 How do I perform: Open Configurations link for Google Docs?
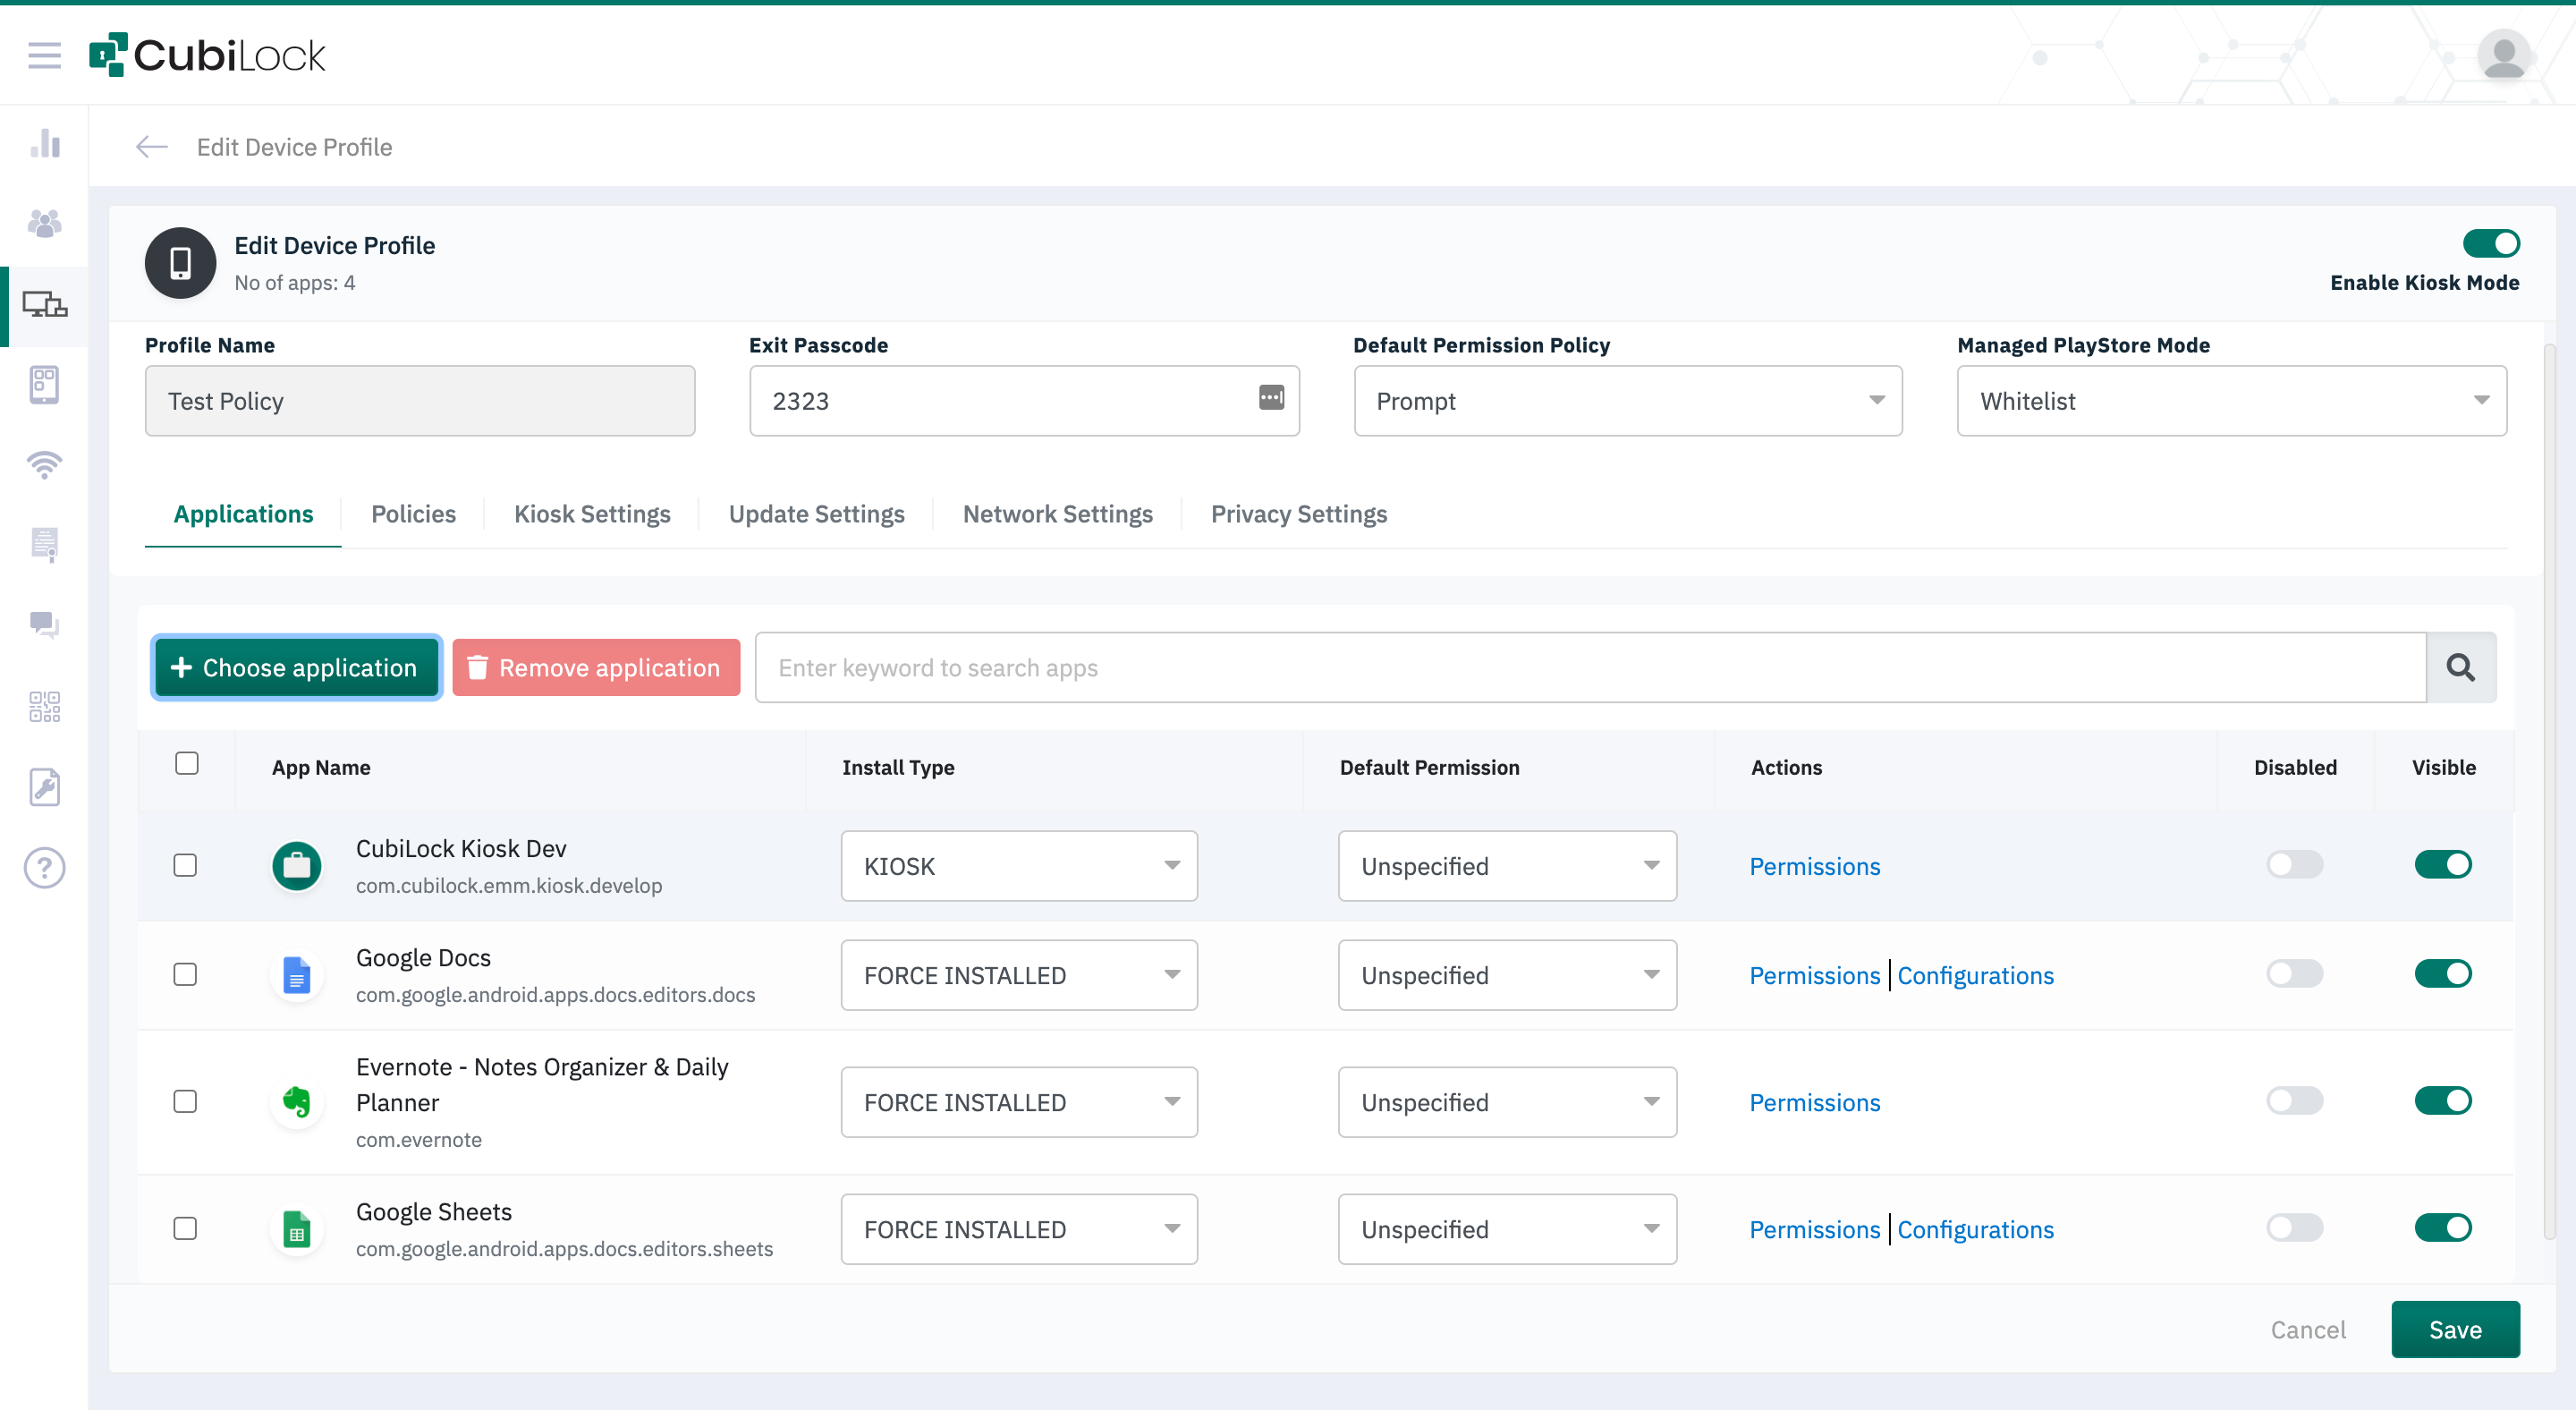coord(1975,975)
